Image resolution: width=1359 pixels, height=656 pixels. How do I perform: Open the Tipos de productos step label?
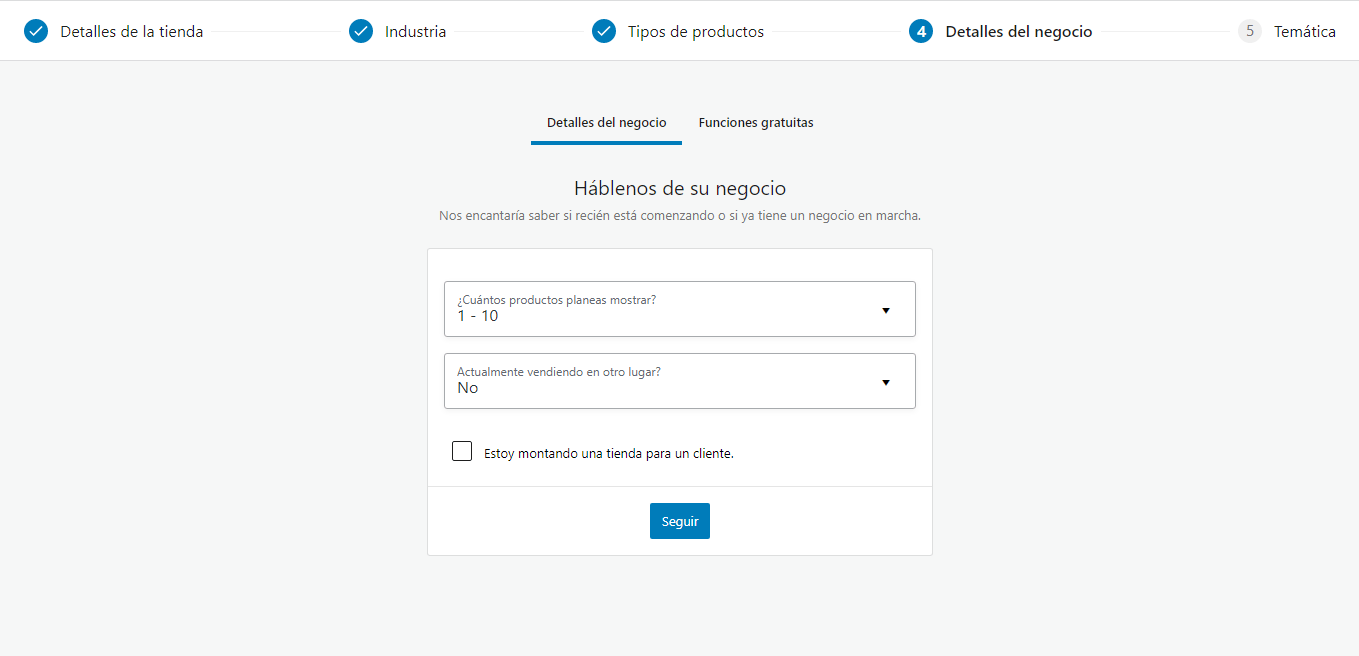click(695, 32)
